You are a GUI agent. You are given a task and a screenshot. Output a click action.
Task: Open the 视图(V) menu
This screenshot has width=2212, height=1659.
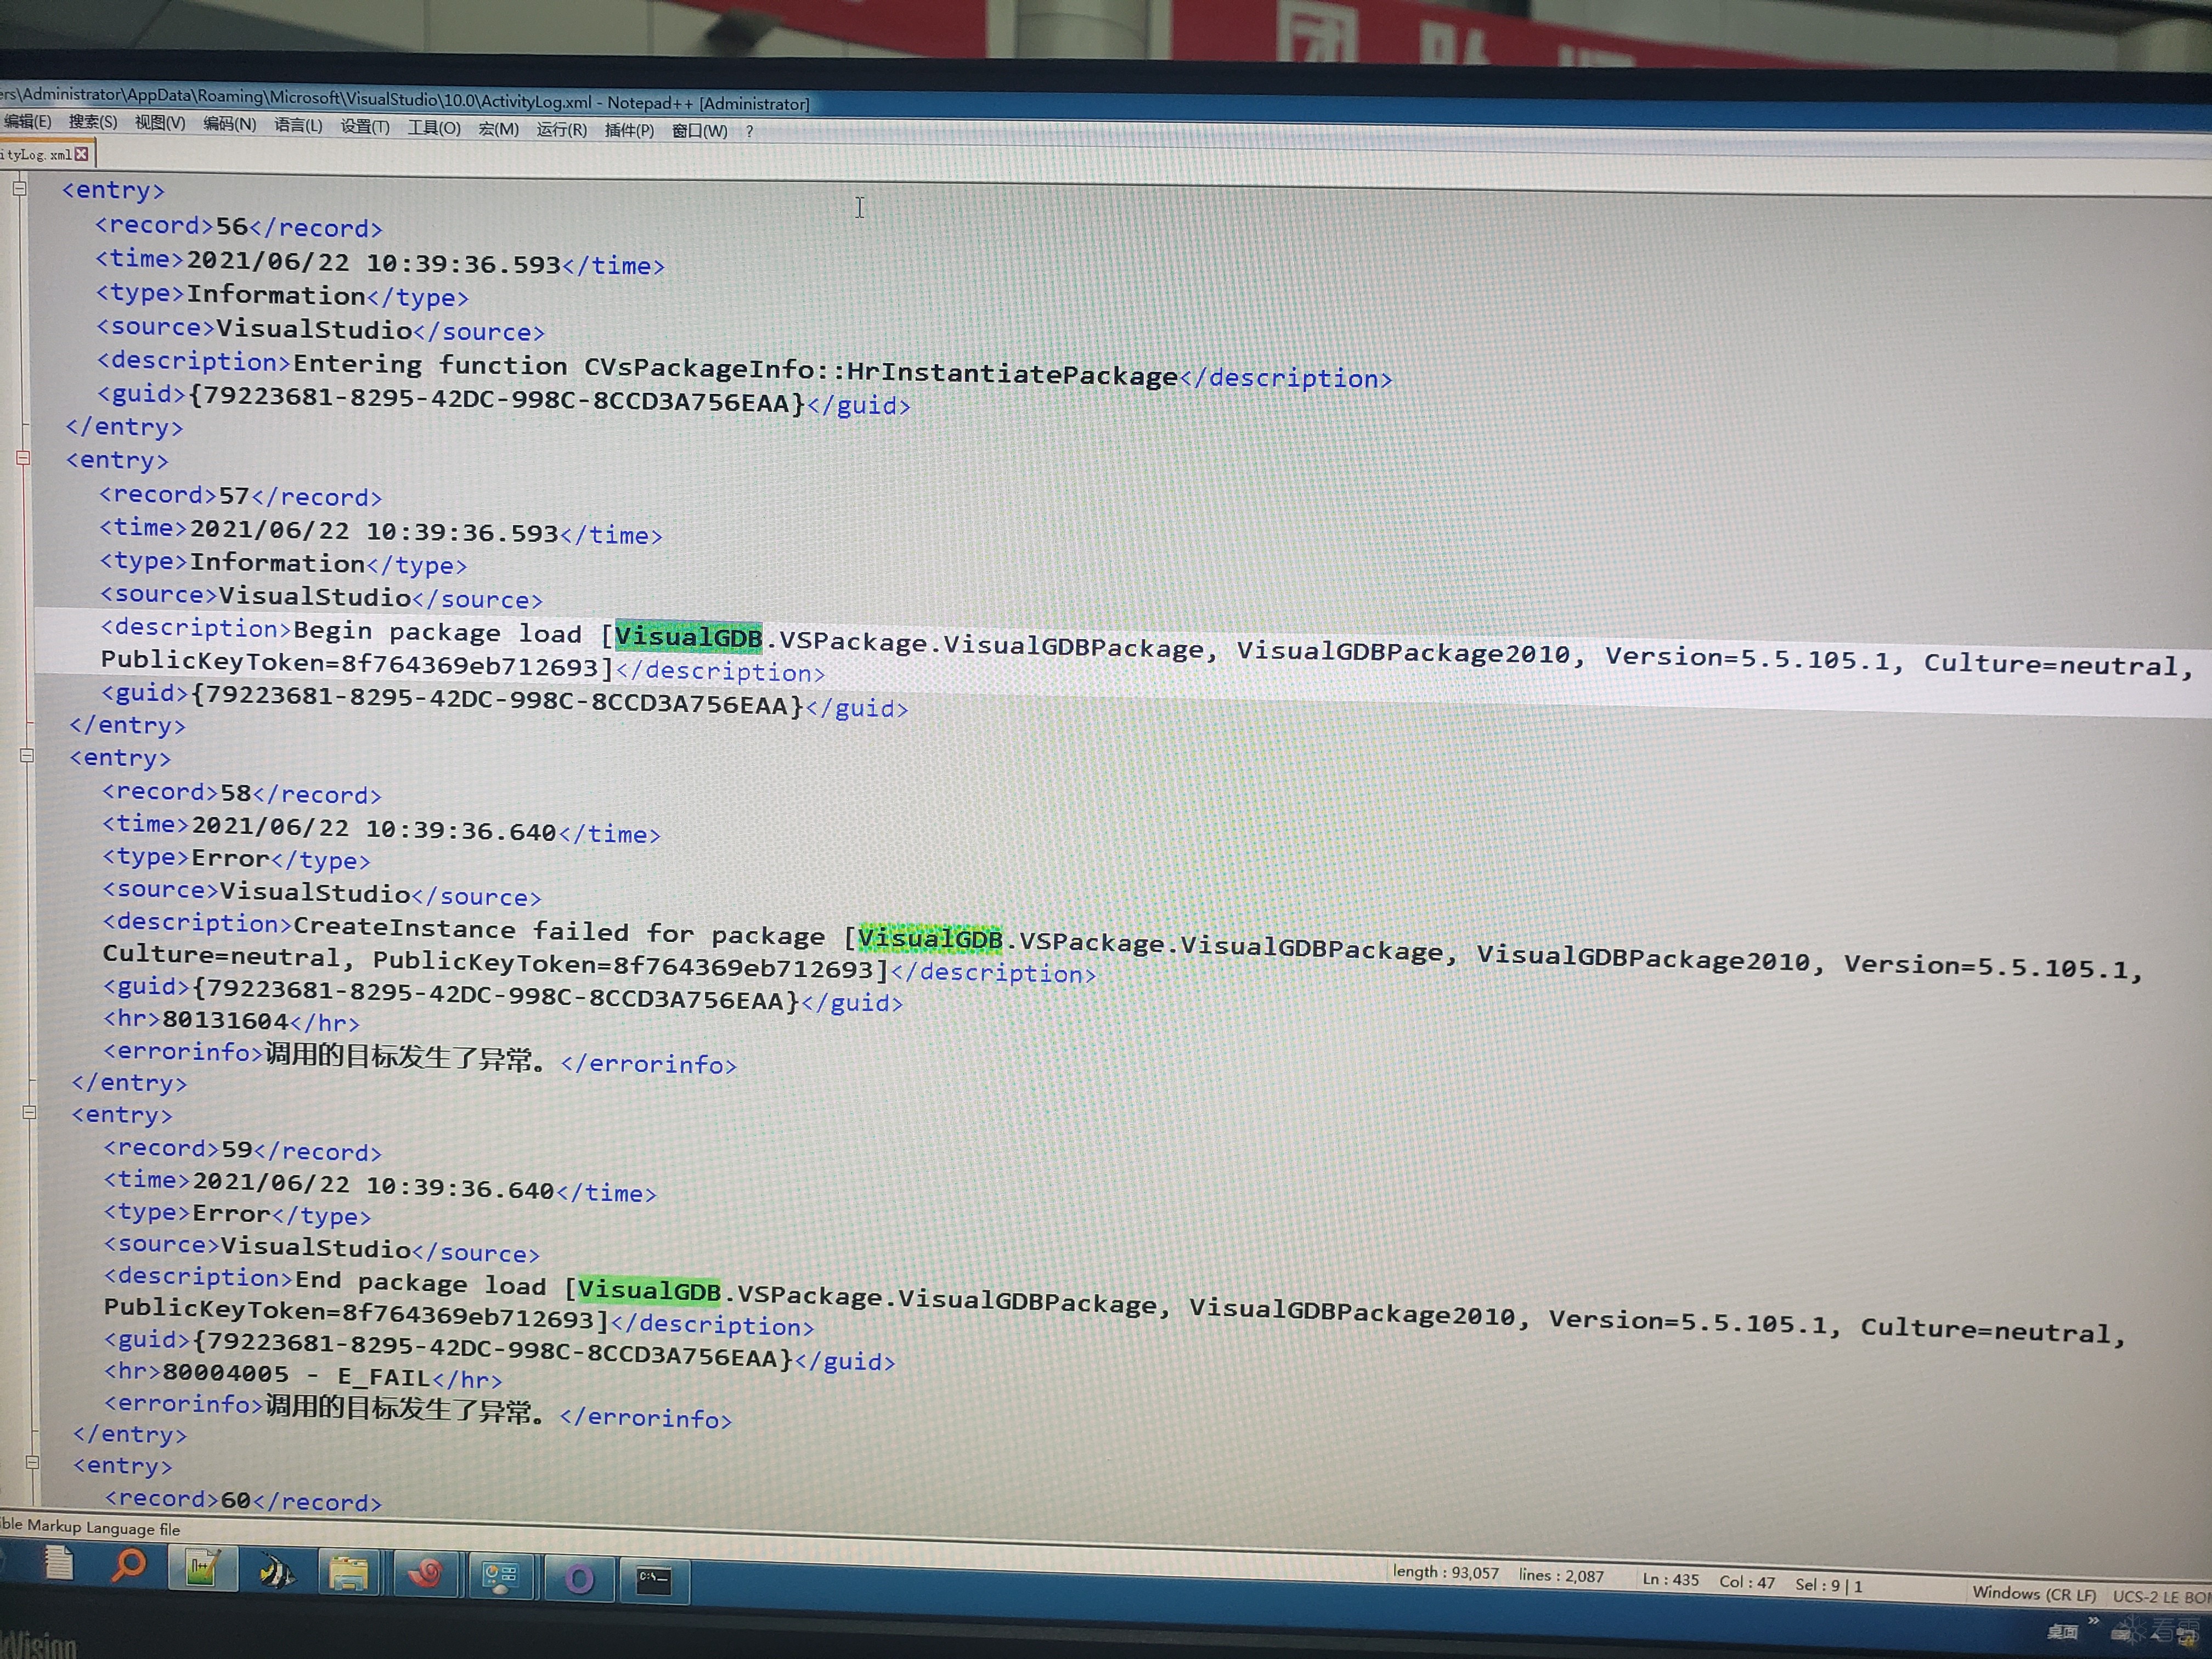coord(160,123)
